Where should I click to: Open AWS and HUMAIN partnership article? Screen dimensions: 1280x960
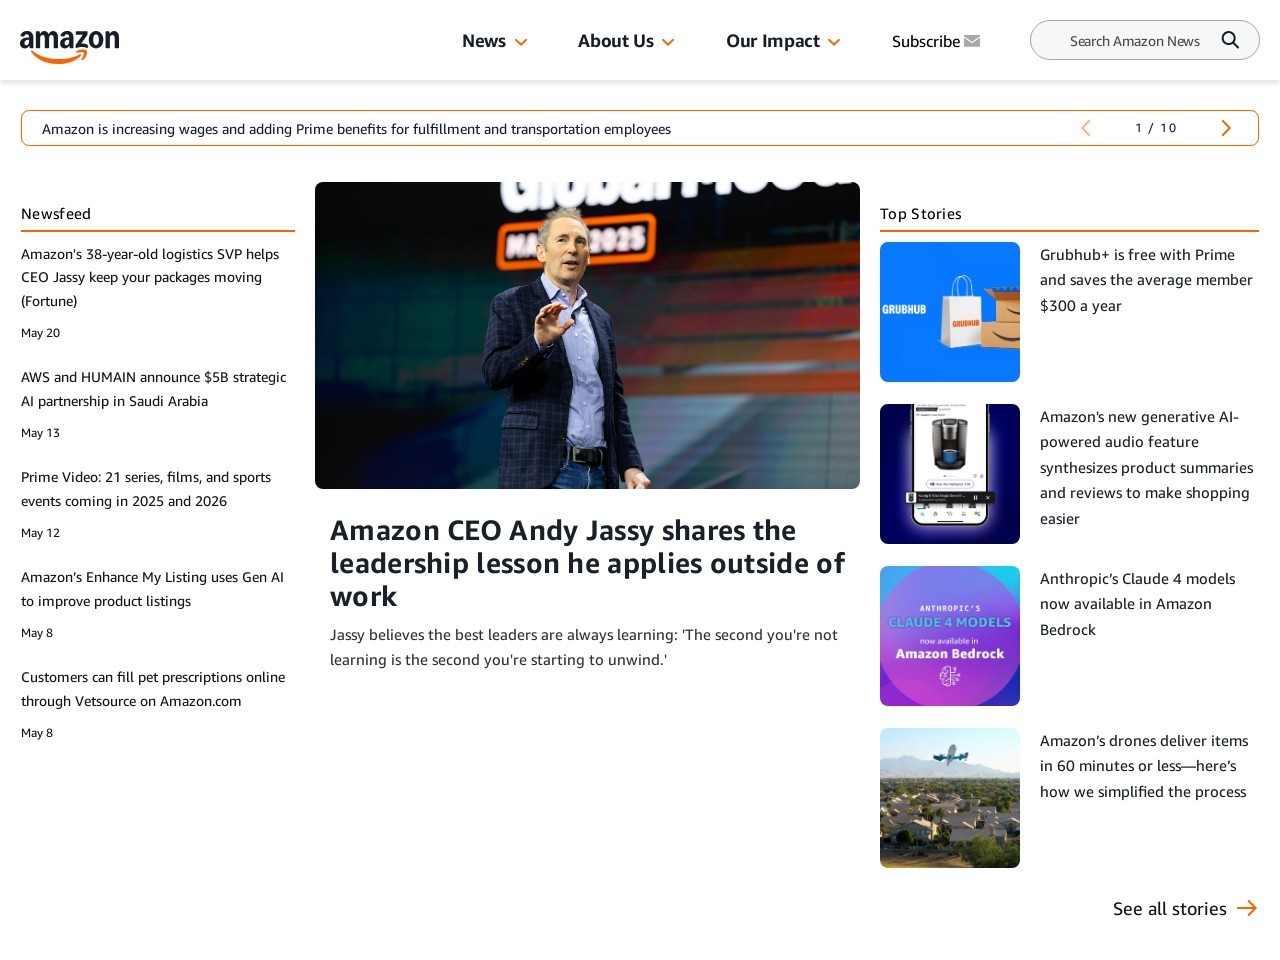click(x=154, y=389)
